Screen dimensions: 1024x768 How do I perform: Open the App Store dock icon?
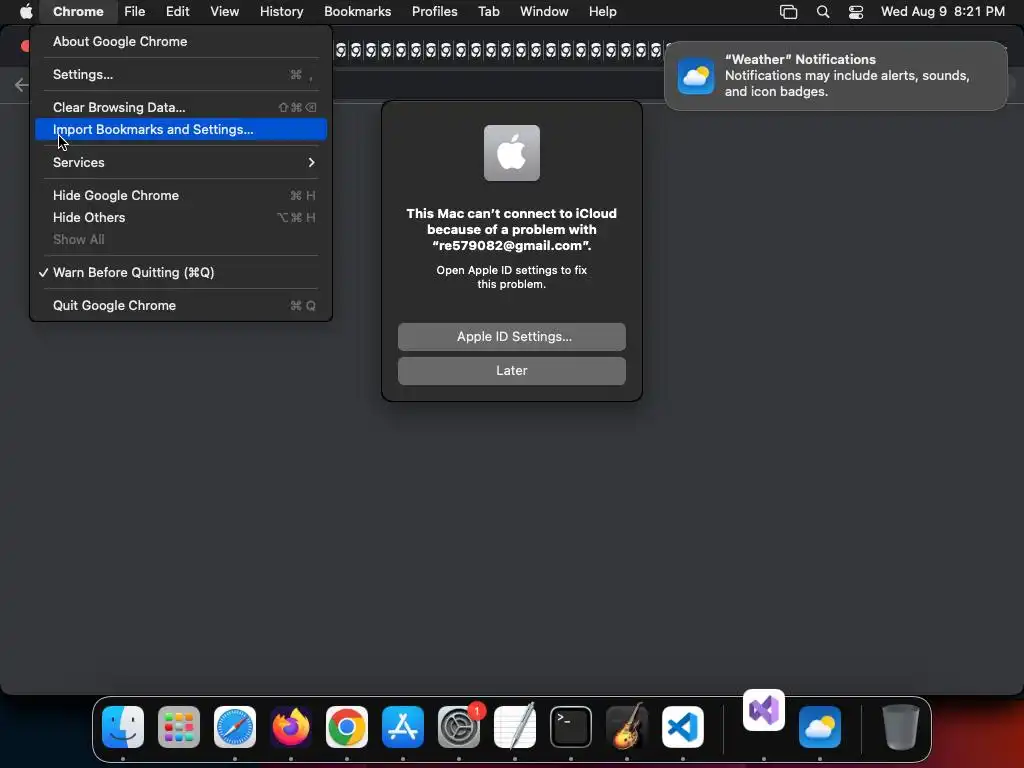point(403,727)
